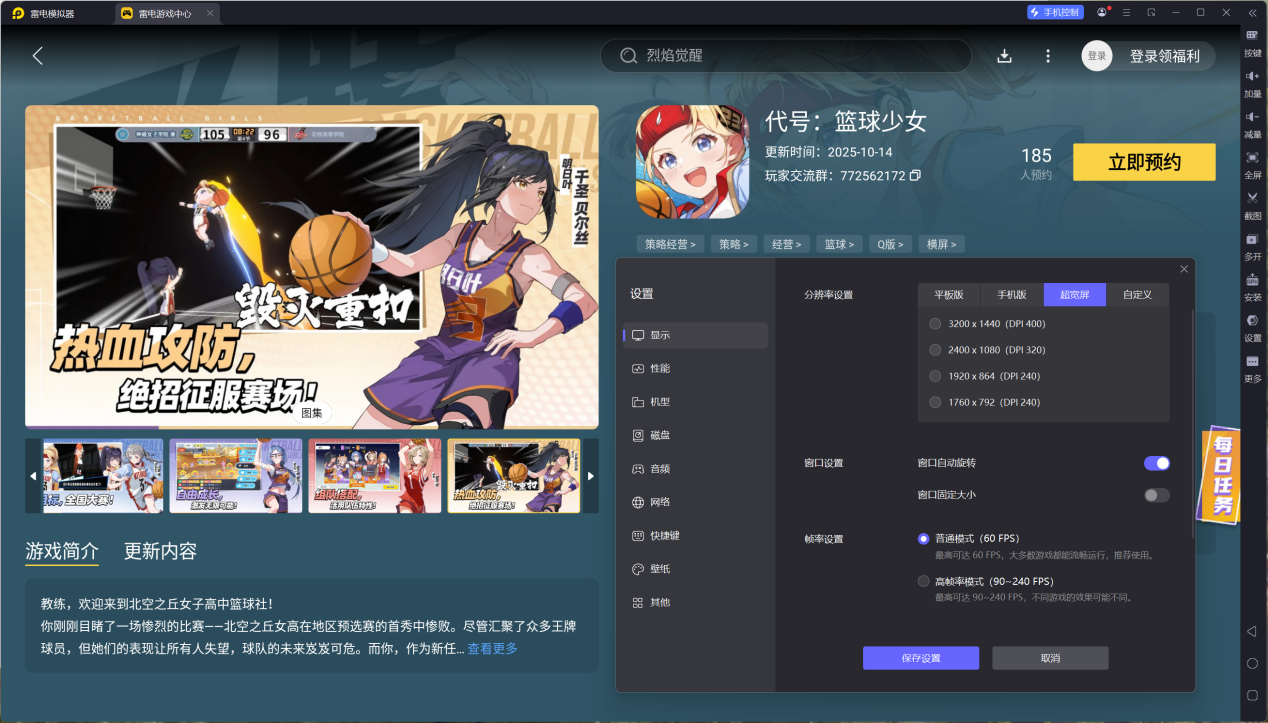The width and height of the screenshot is (1268, 723).
Task: Click the 保存设置 button
Action: tap(920, 658)
